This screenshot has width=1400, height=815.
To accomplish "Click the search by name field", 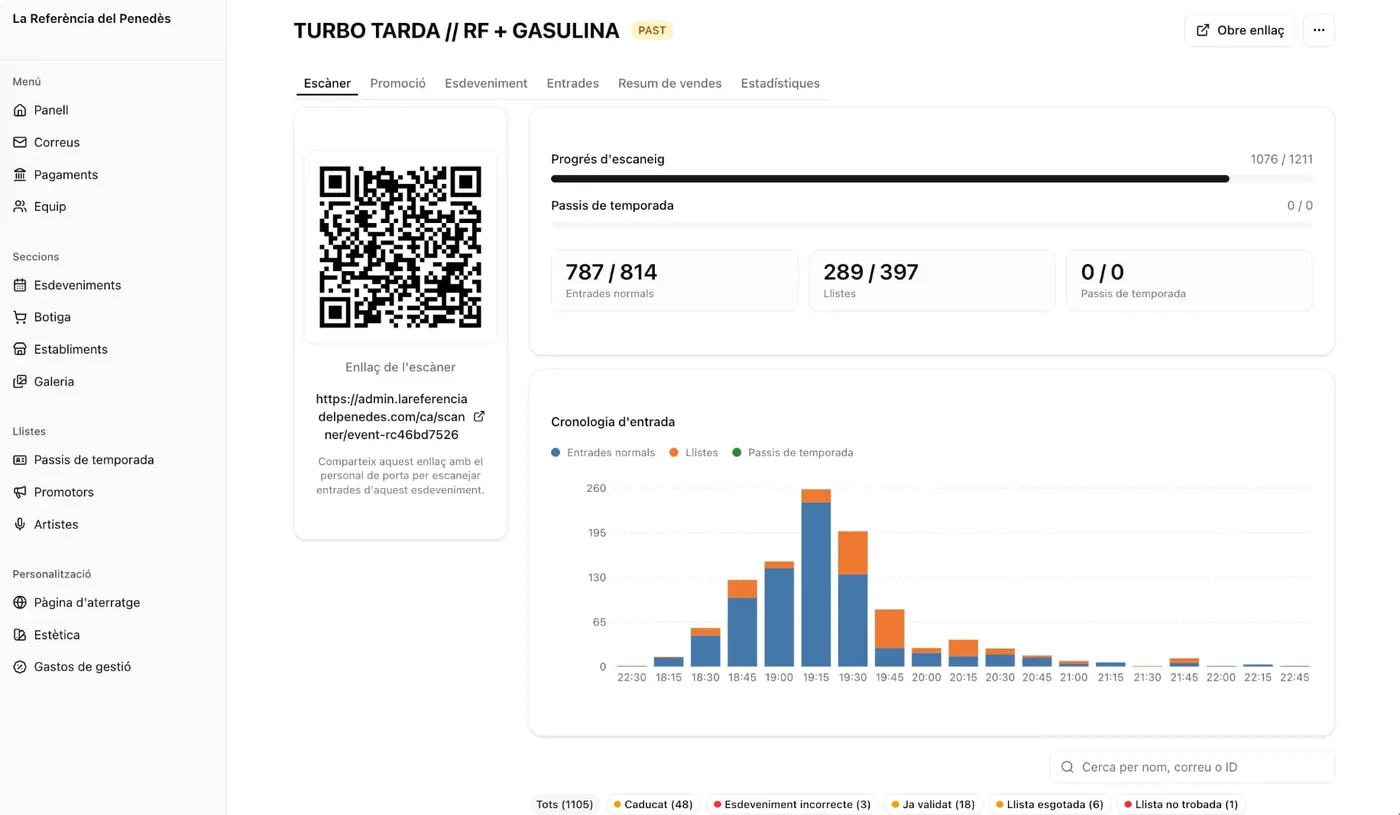I will pos(1192,767).
